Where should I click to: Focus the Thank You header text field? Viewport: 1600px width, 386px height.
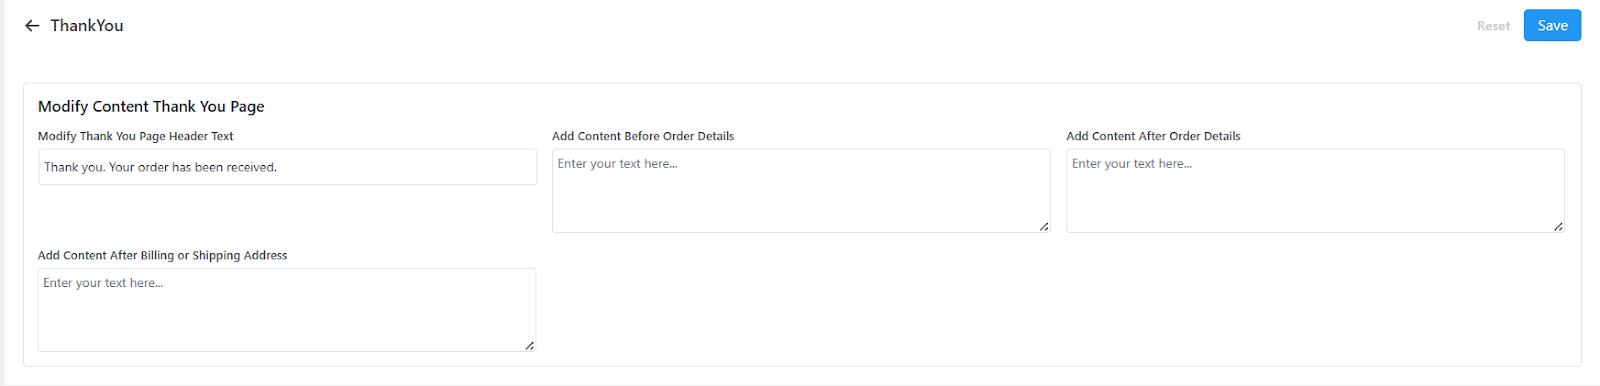coord(288,167)
